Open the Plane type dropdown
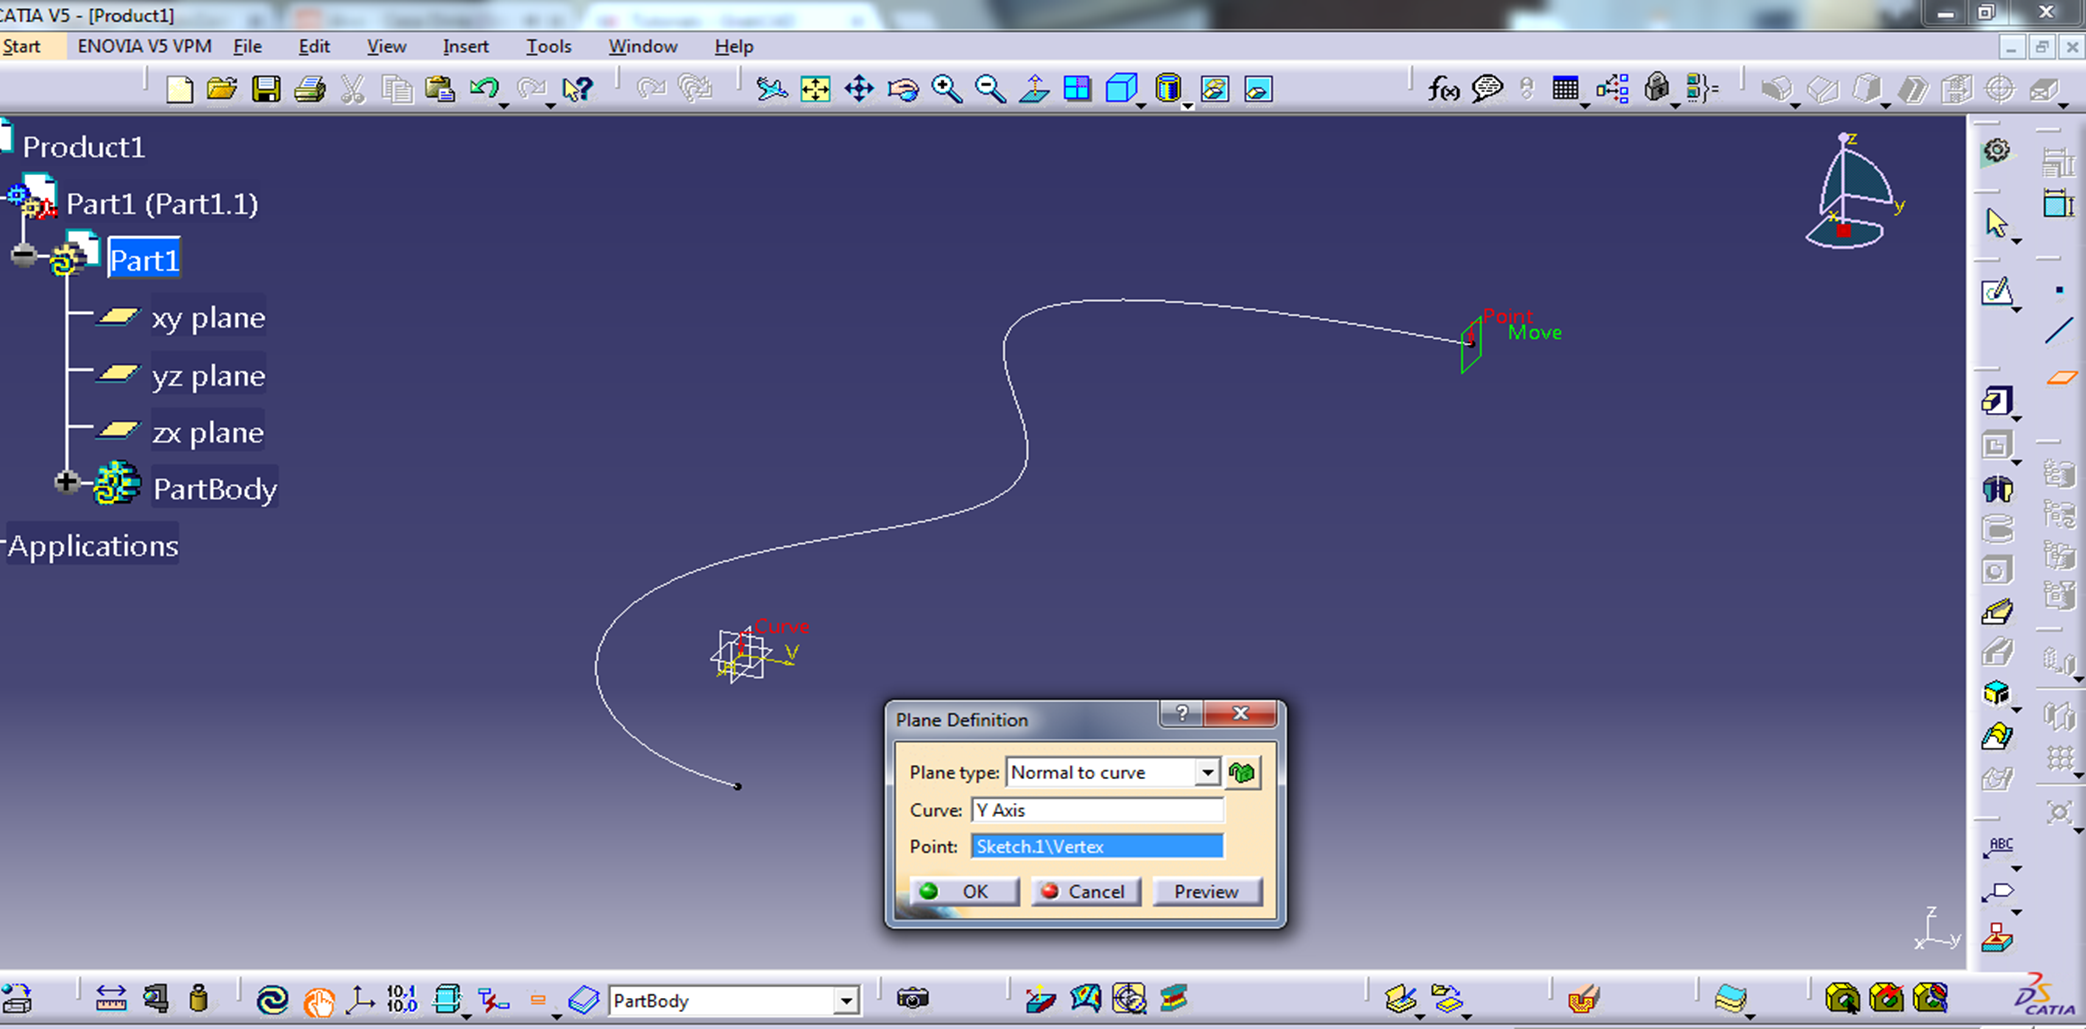 click(x=1207, y=773)
